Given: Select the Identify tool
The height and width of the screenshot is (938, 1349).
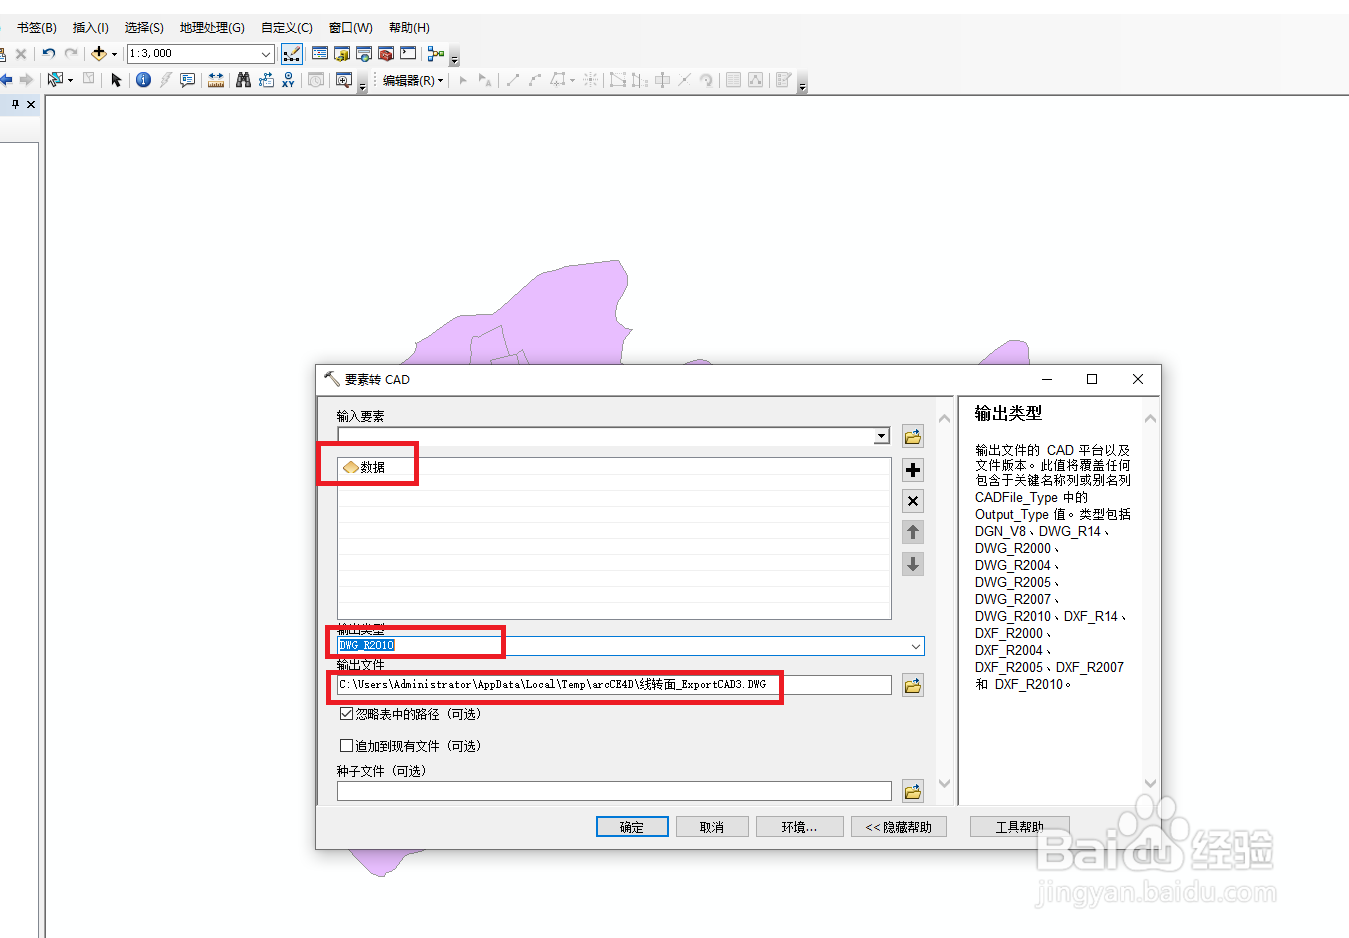Looking at the screenshot, I should pyautogui.click(x=143, y=80).
